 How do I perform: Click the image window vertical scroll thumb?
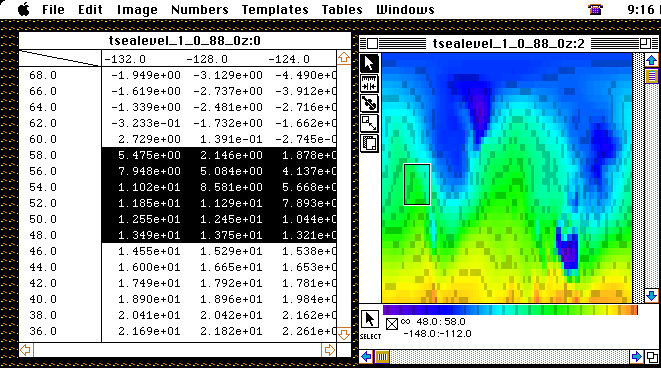(x=651, y=76)
